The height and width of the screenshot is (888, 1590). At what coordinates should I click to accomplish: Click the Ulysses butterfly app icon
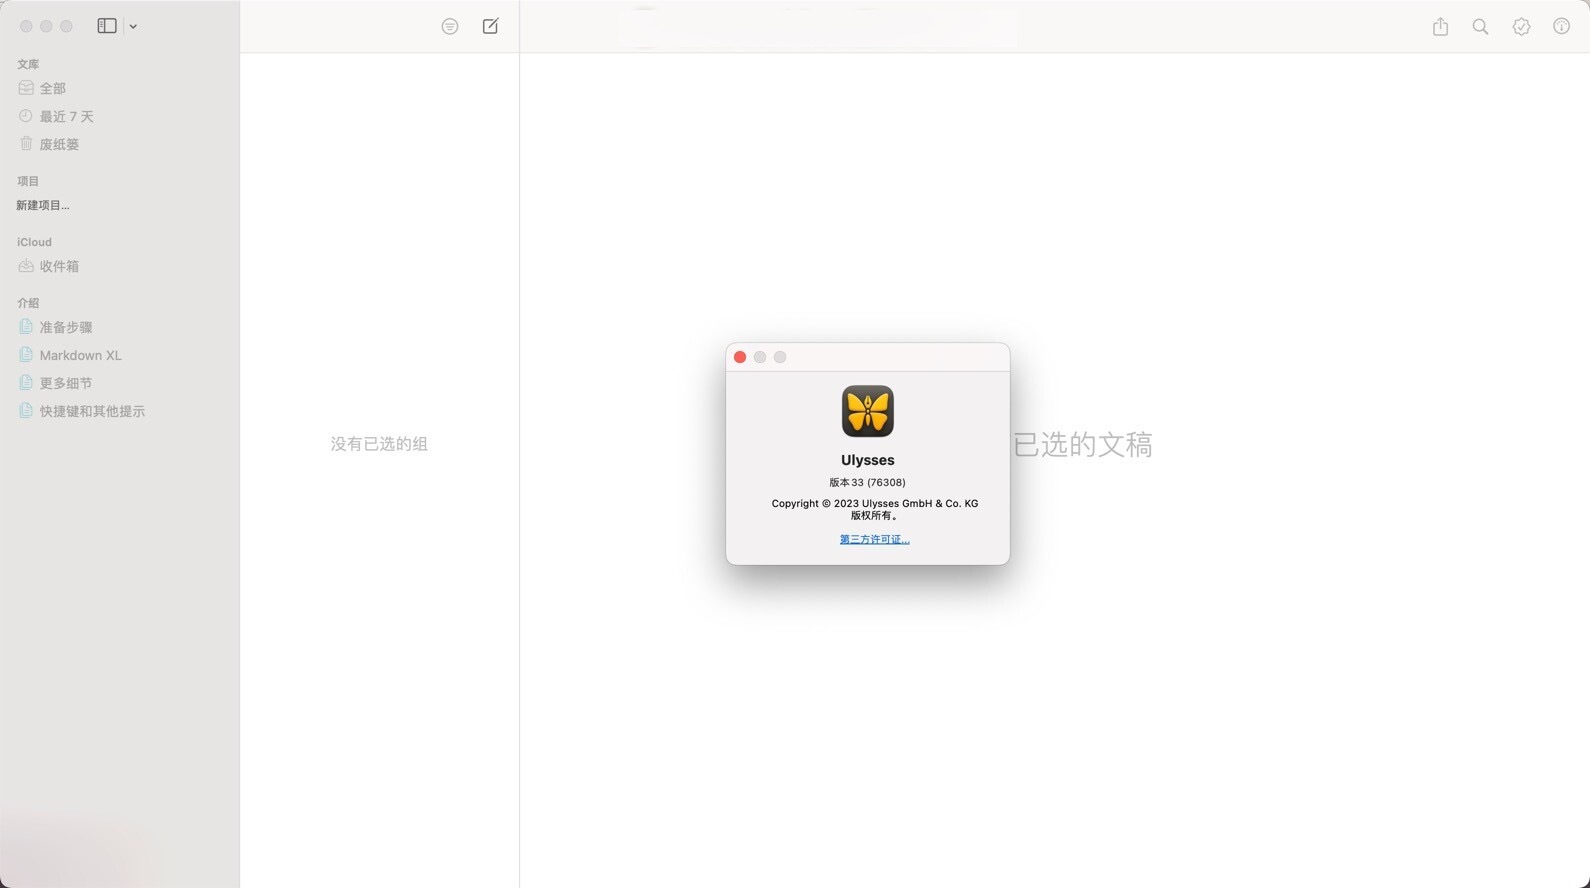tap(868, 411)
